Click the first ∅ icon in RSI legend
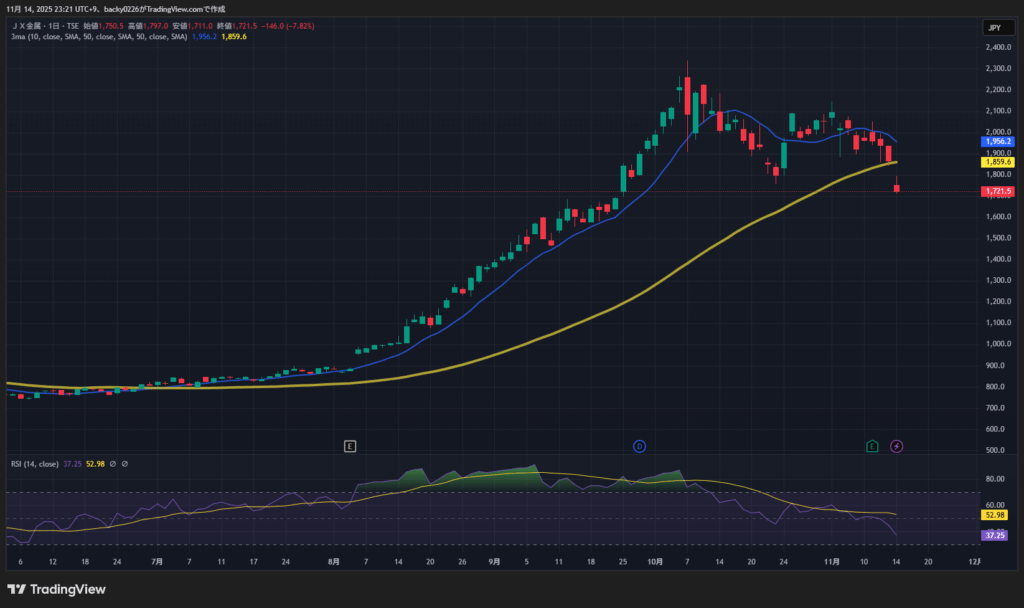 click(113, 464)
